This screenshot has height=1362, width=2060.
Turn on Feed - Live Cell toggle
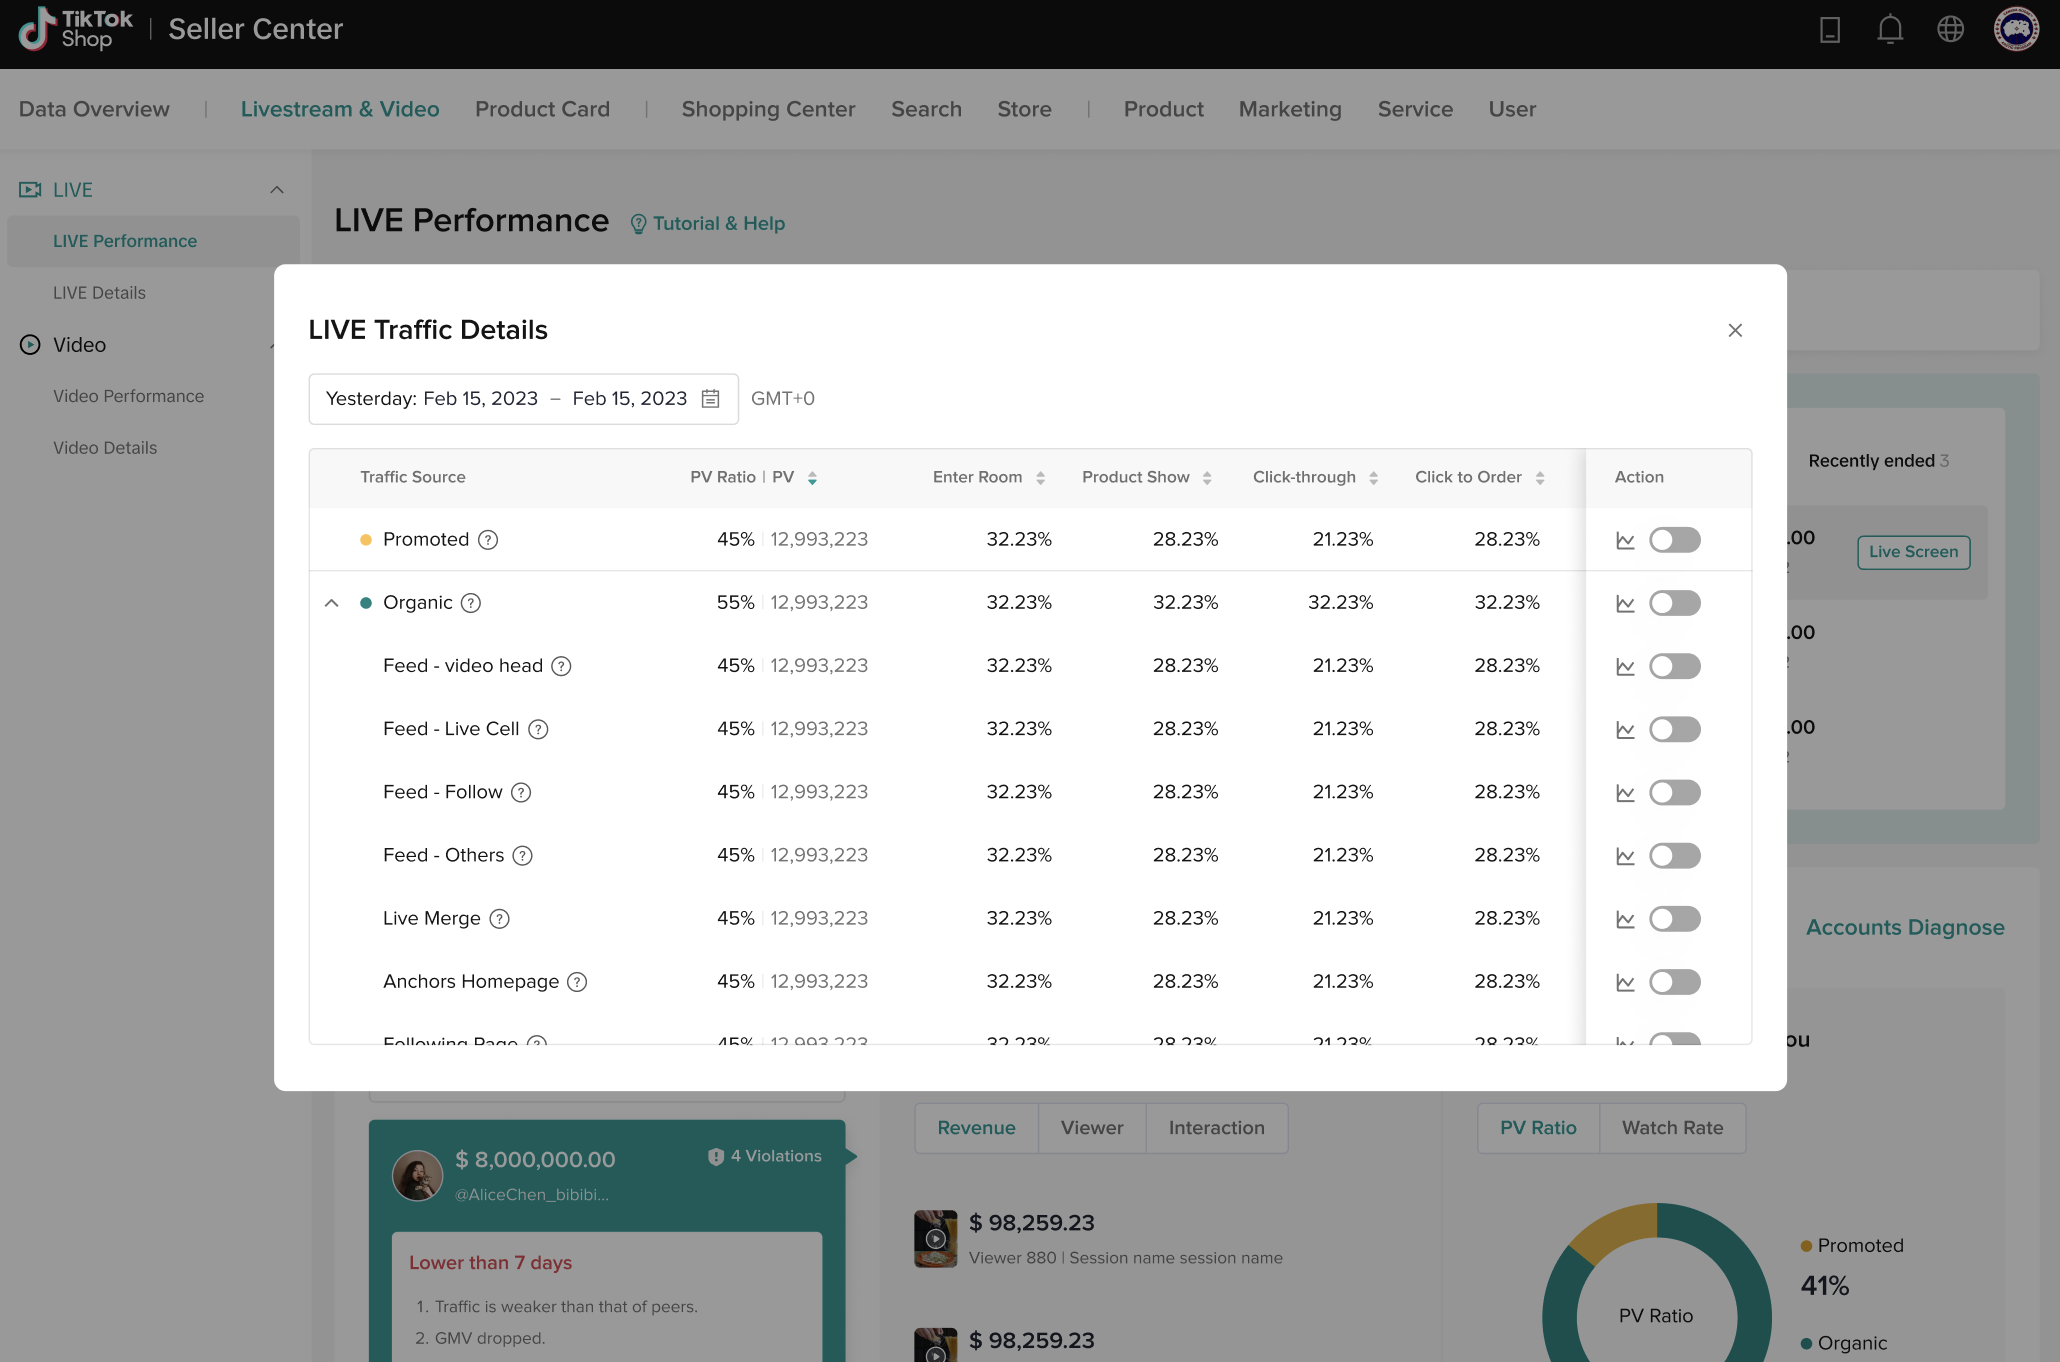point(1674,730)
